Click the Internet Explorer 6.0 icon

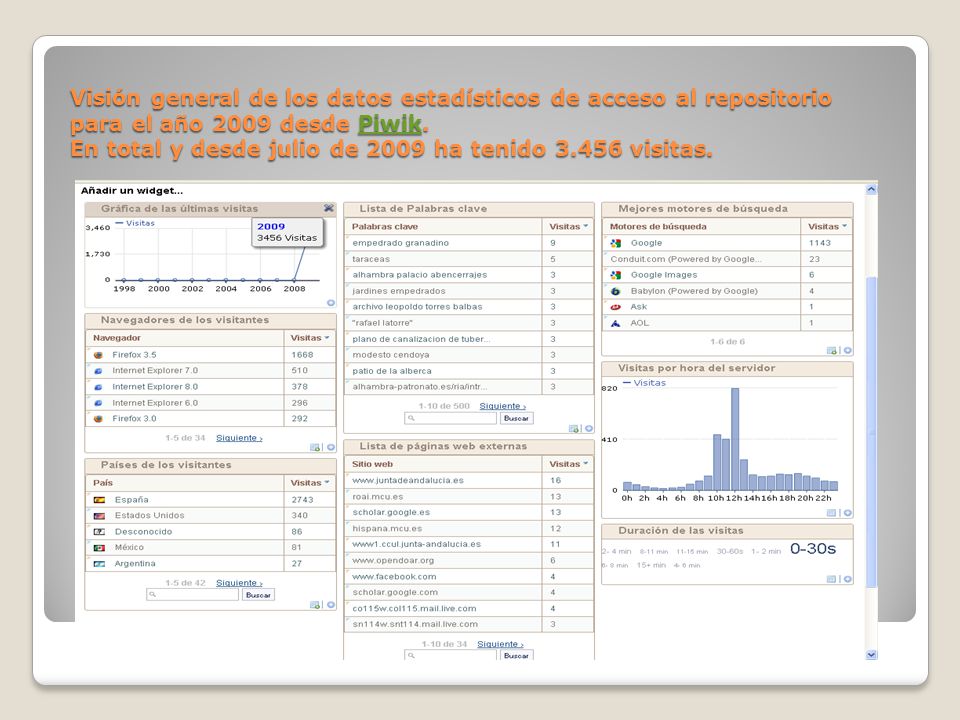[x=98, y=403]
